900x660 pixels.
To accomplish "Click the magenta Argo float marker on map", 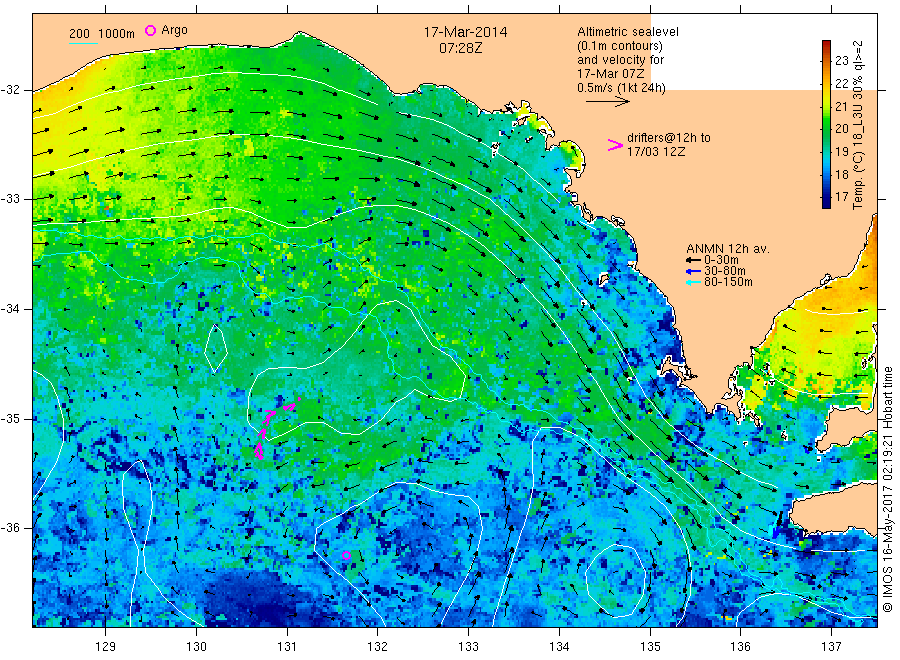I will tap(346, 555).
